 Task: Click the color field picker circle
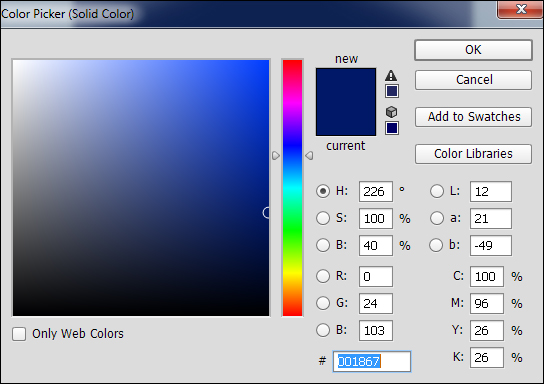point(266,213)
